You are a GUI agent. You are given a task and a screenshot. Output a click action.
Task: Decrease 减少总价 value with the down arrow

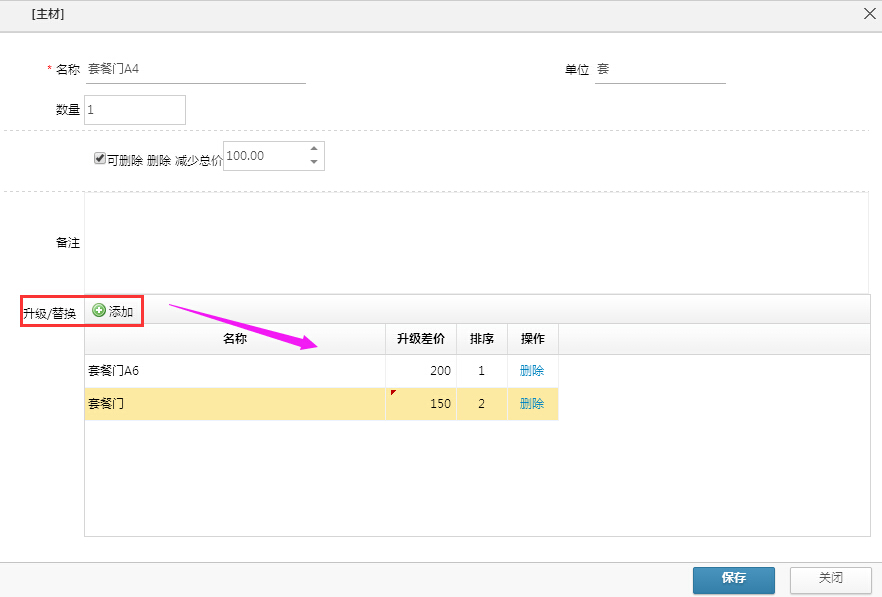314,162
